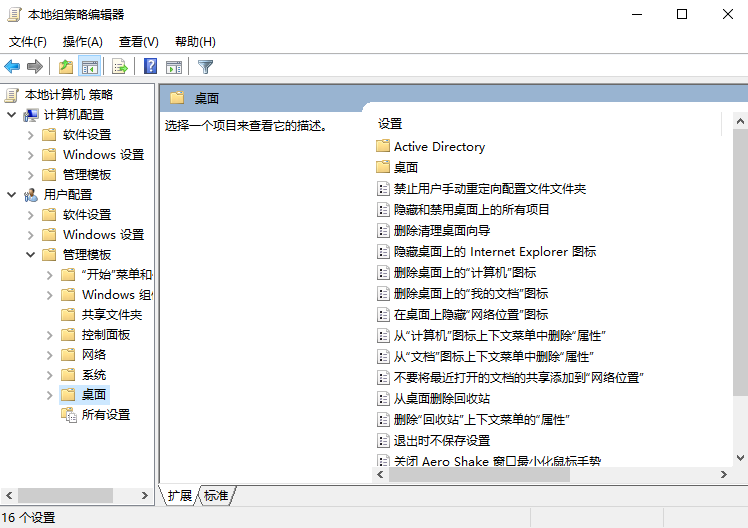
Task: Click the Export list toolbar icon
Action: point(120,67)
